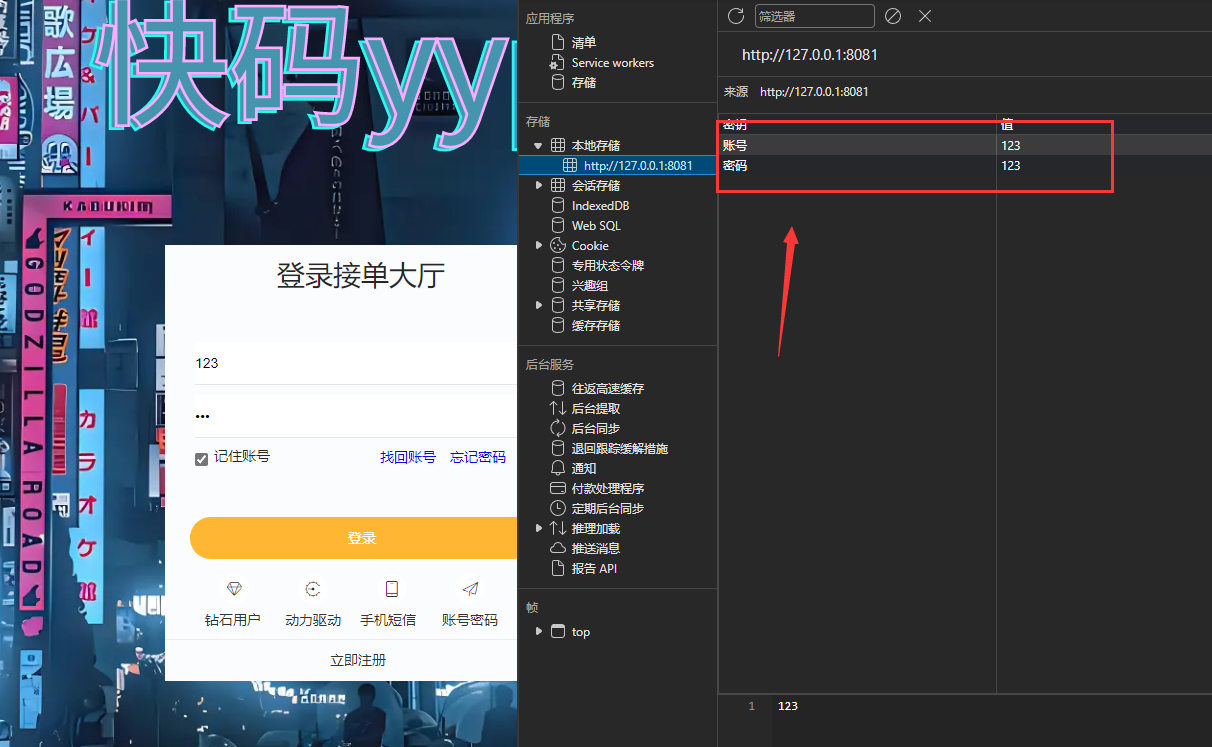Open IndexedDB storage item
Image resolution: width=1212 pixels, height=747 pixels.
[x=600, y=206]
